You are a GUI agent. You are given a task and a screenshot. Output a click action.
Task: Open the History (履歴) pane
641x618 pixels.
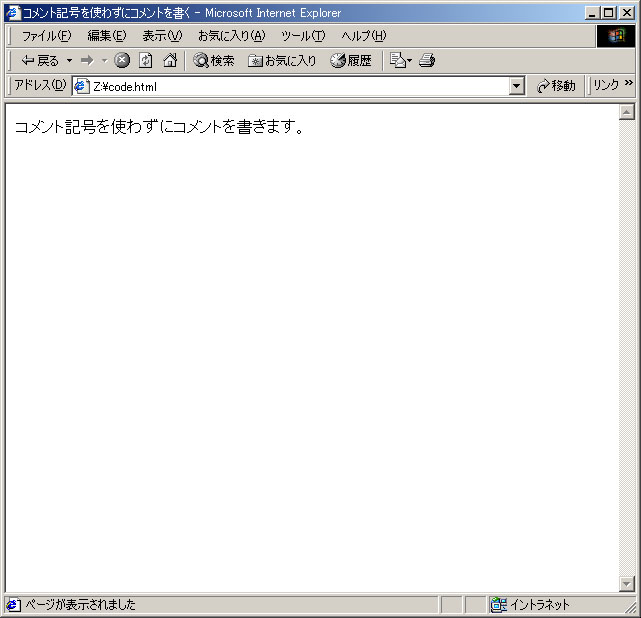pyautogui.click(x=351, y=60)
